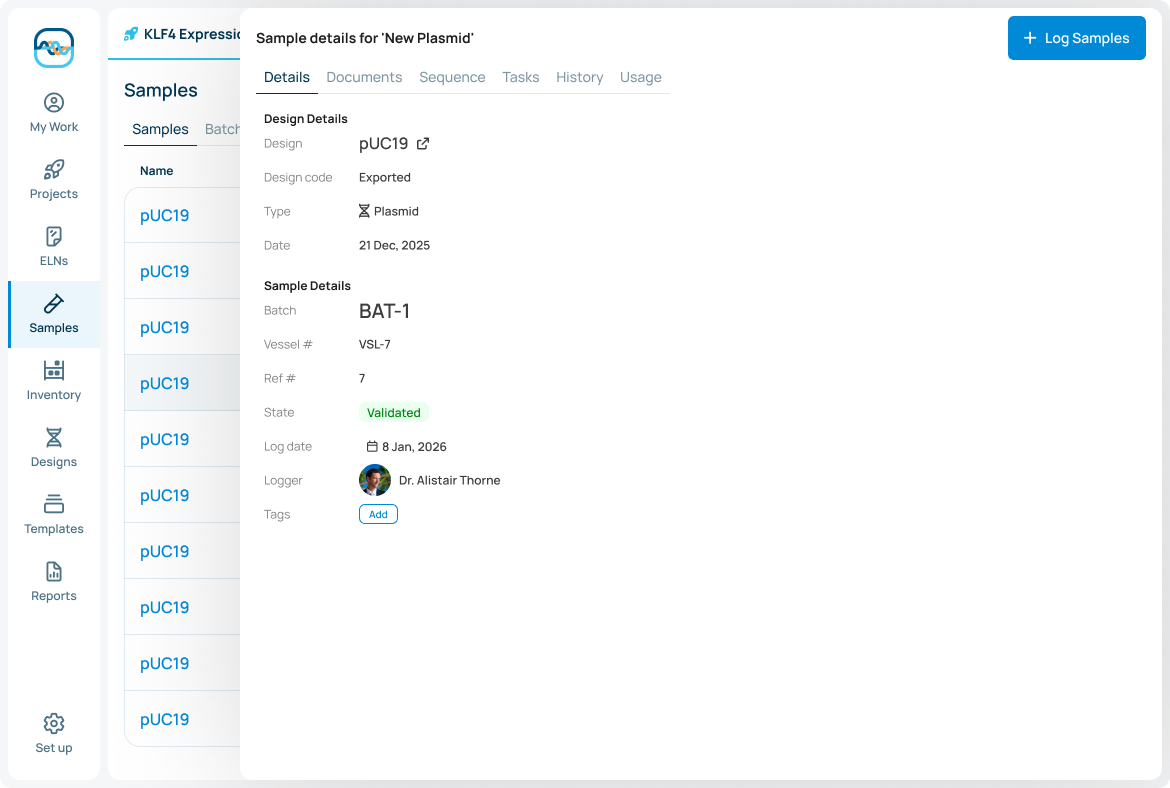Click the Validated state badge
Screen dimensions: 1170x788
(394, 413)
